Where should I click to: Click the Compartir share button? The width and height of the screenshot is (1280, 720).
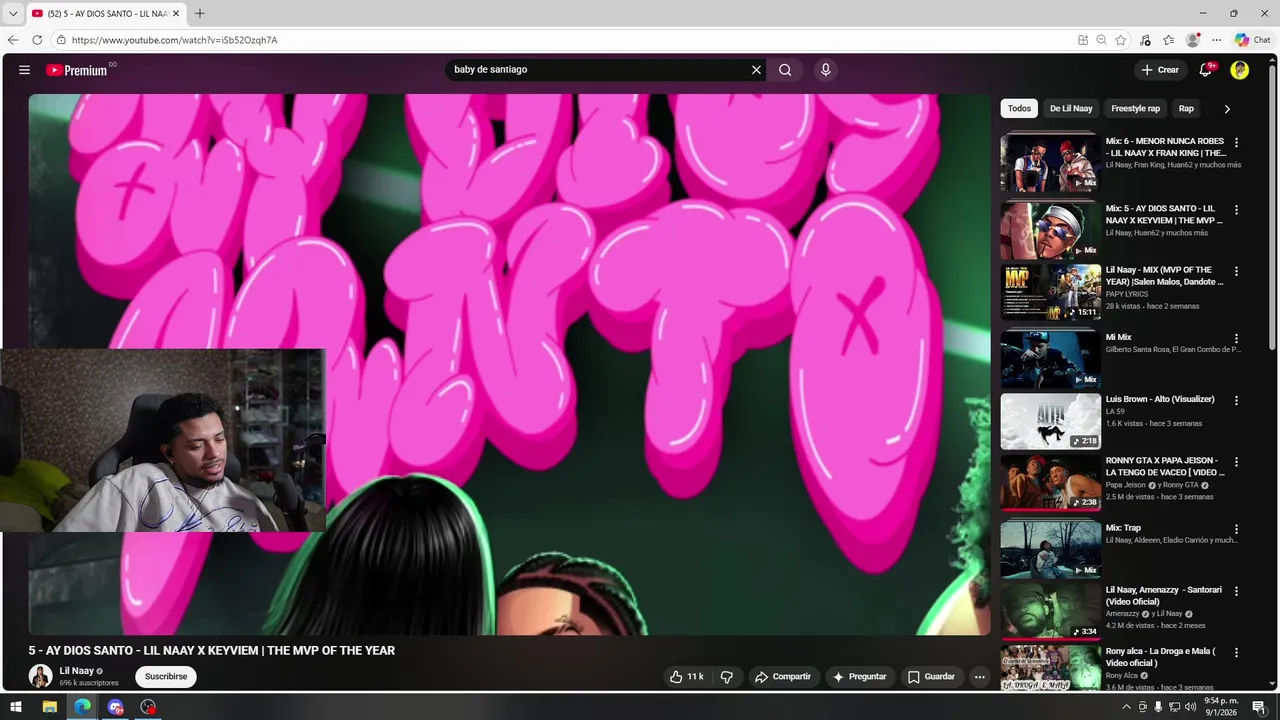(x=783, y=677)
